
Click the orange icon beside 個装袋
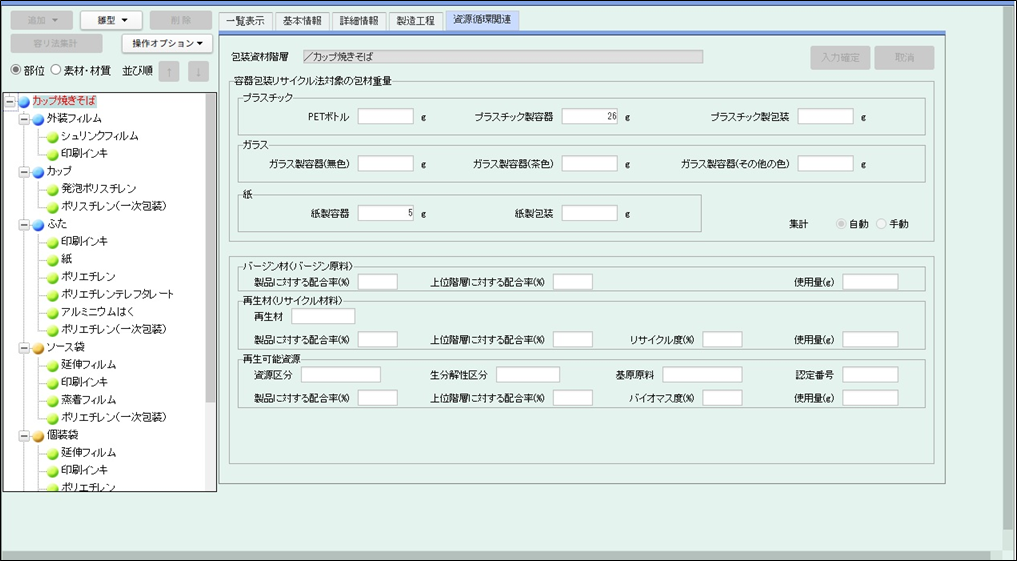pyautogui.click(x=38, y=436)
